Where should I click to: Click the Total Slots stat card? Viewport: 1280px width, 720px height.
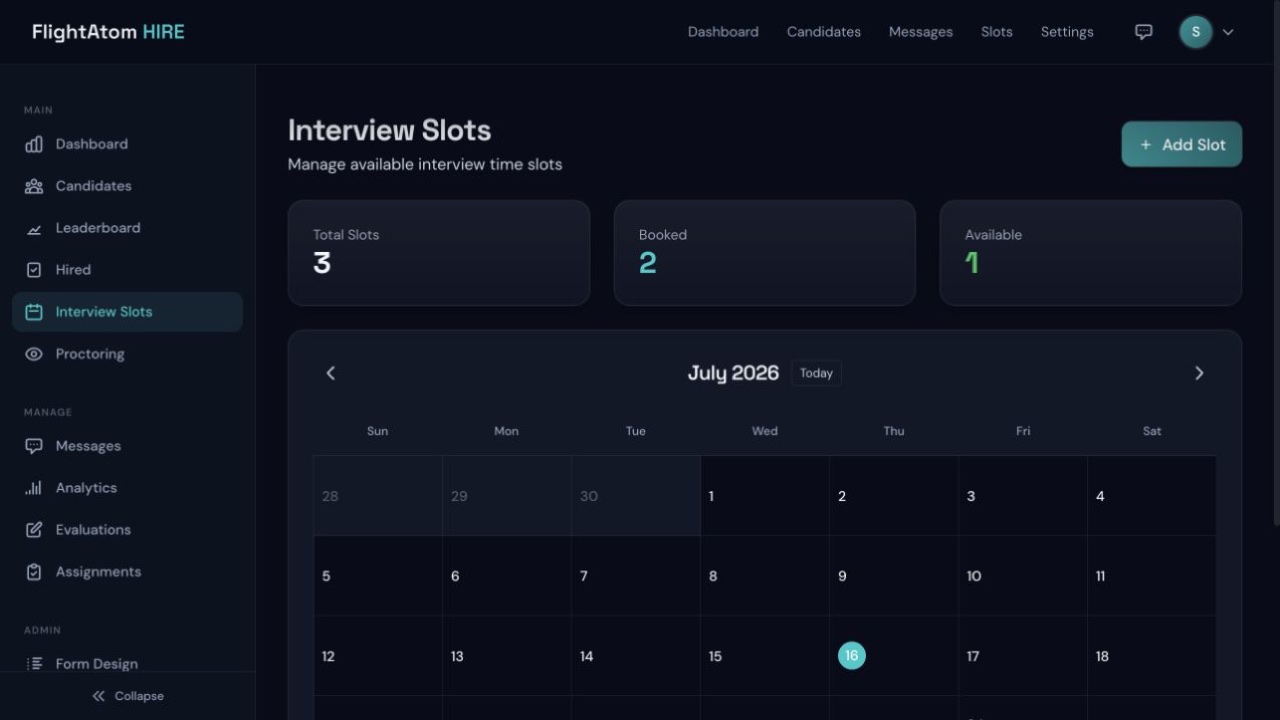pyautogui.click(x=439, y=253)
